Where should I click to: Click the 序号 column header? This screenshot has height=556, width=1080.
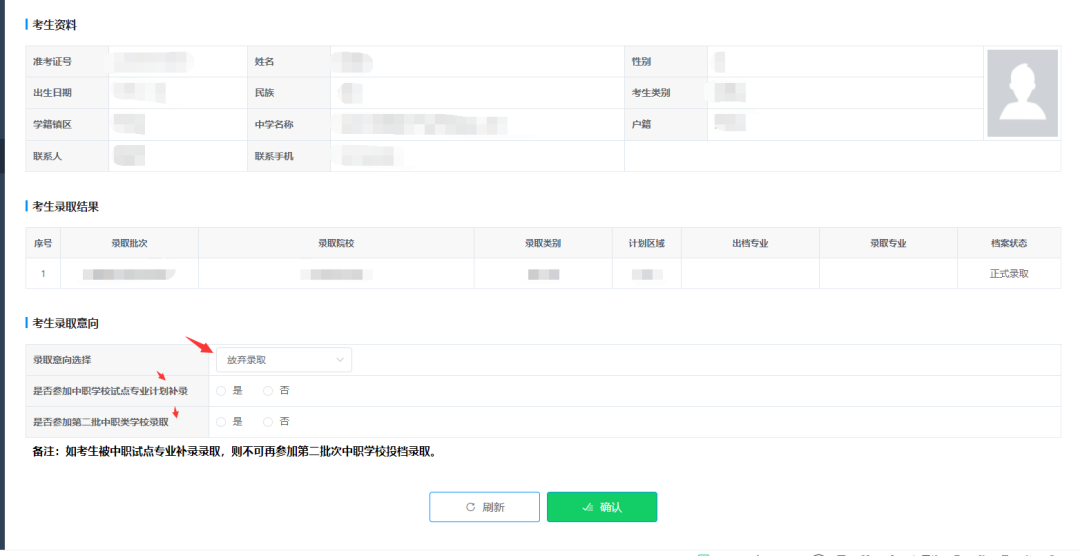point(42,243)
